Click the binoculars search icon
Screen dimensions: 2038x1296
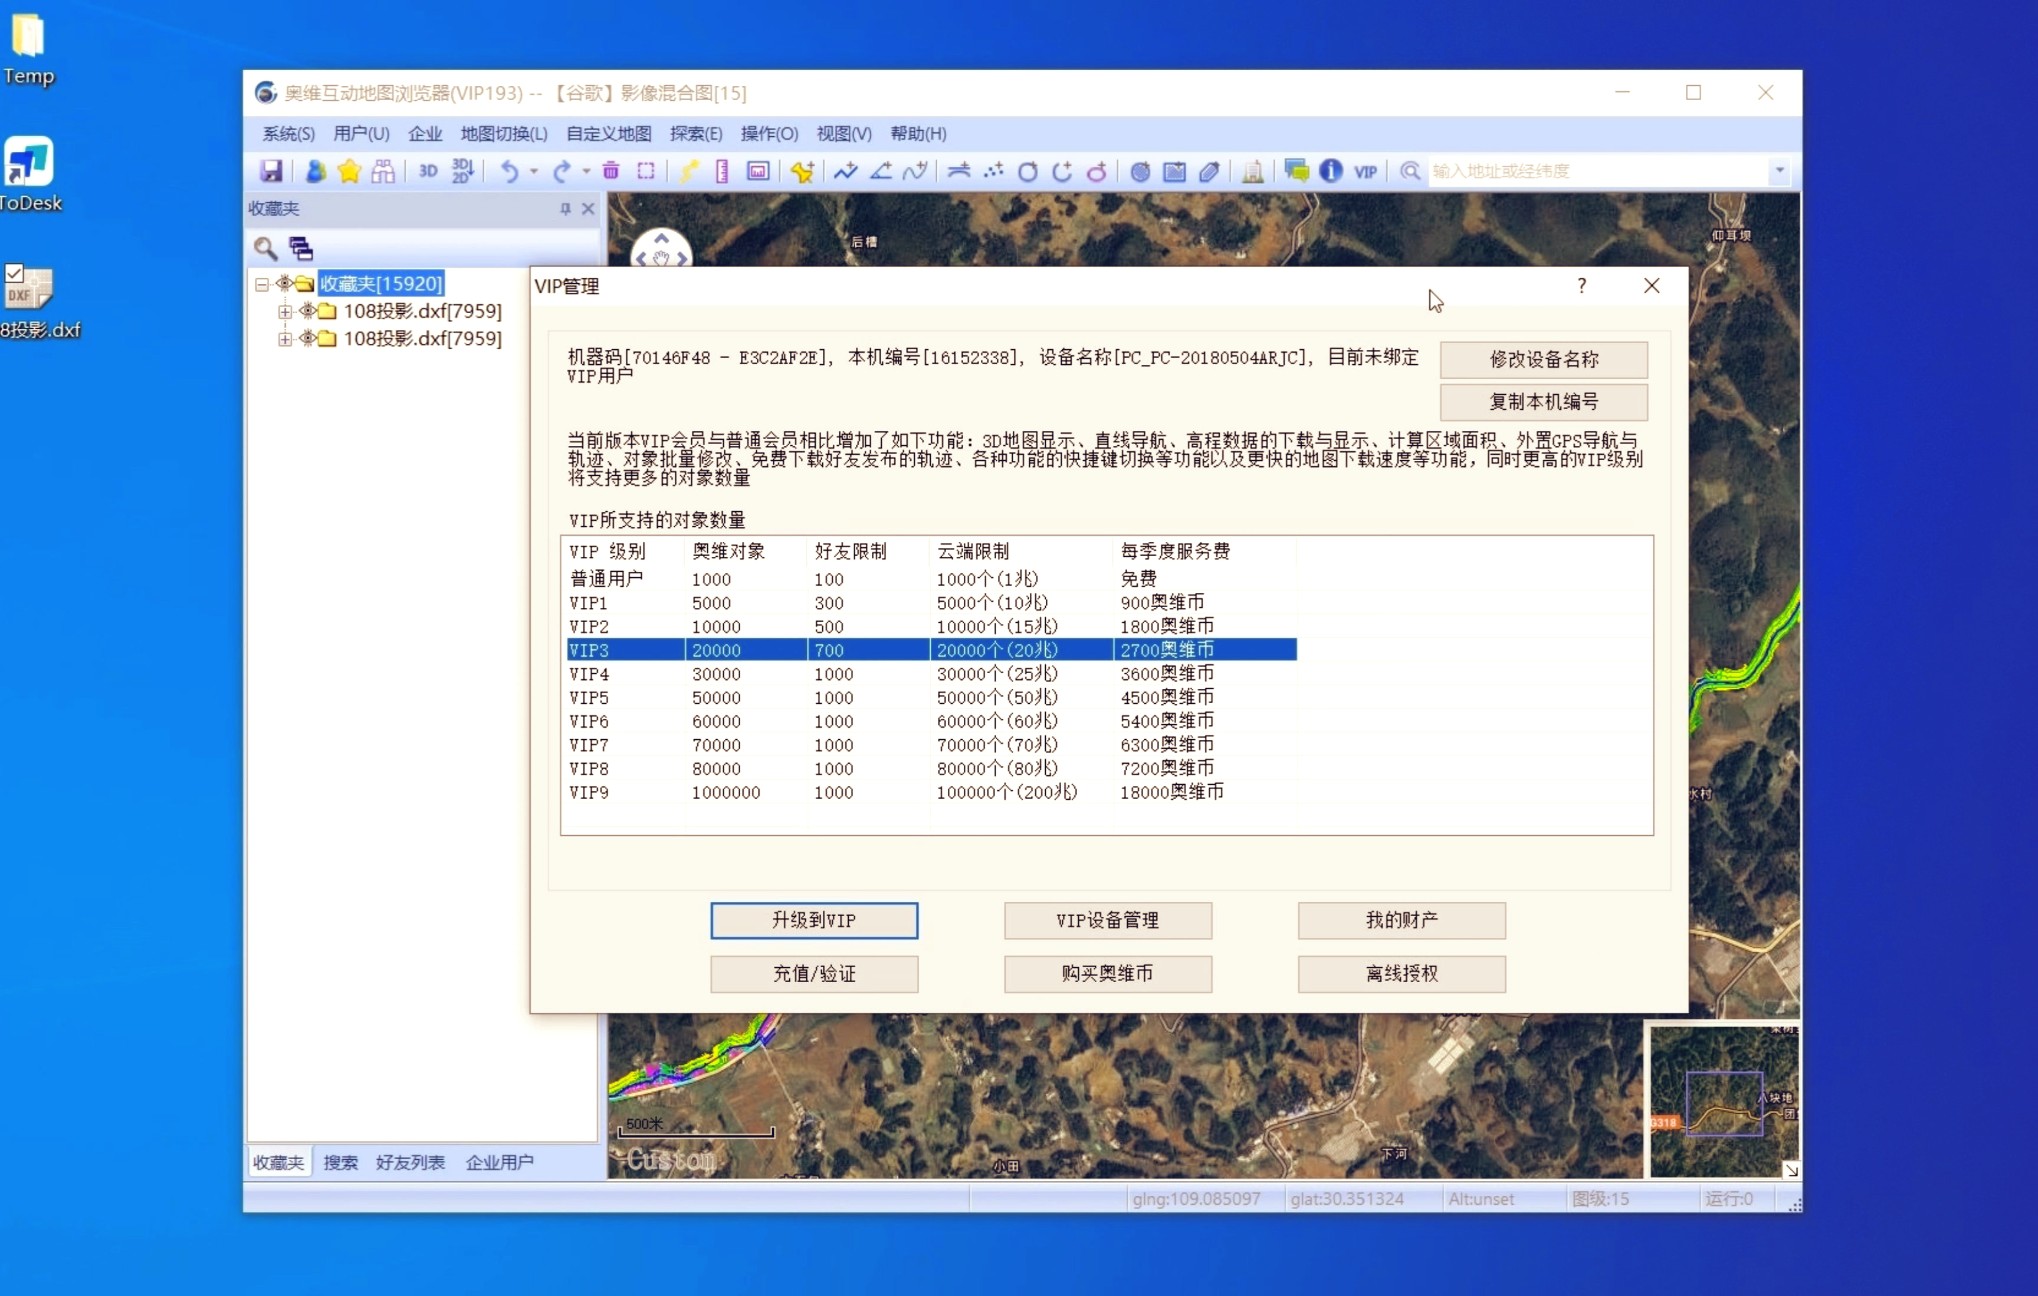pos(383,171)
